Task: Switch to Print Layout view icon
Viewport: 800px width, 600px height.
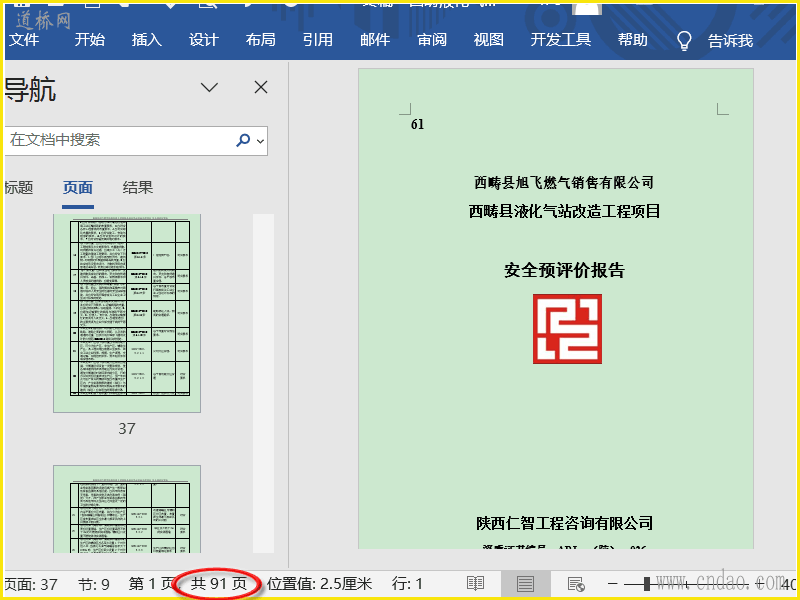Action: pos(525,584)
